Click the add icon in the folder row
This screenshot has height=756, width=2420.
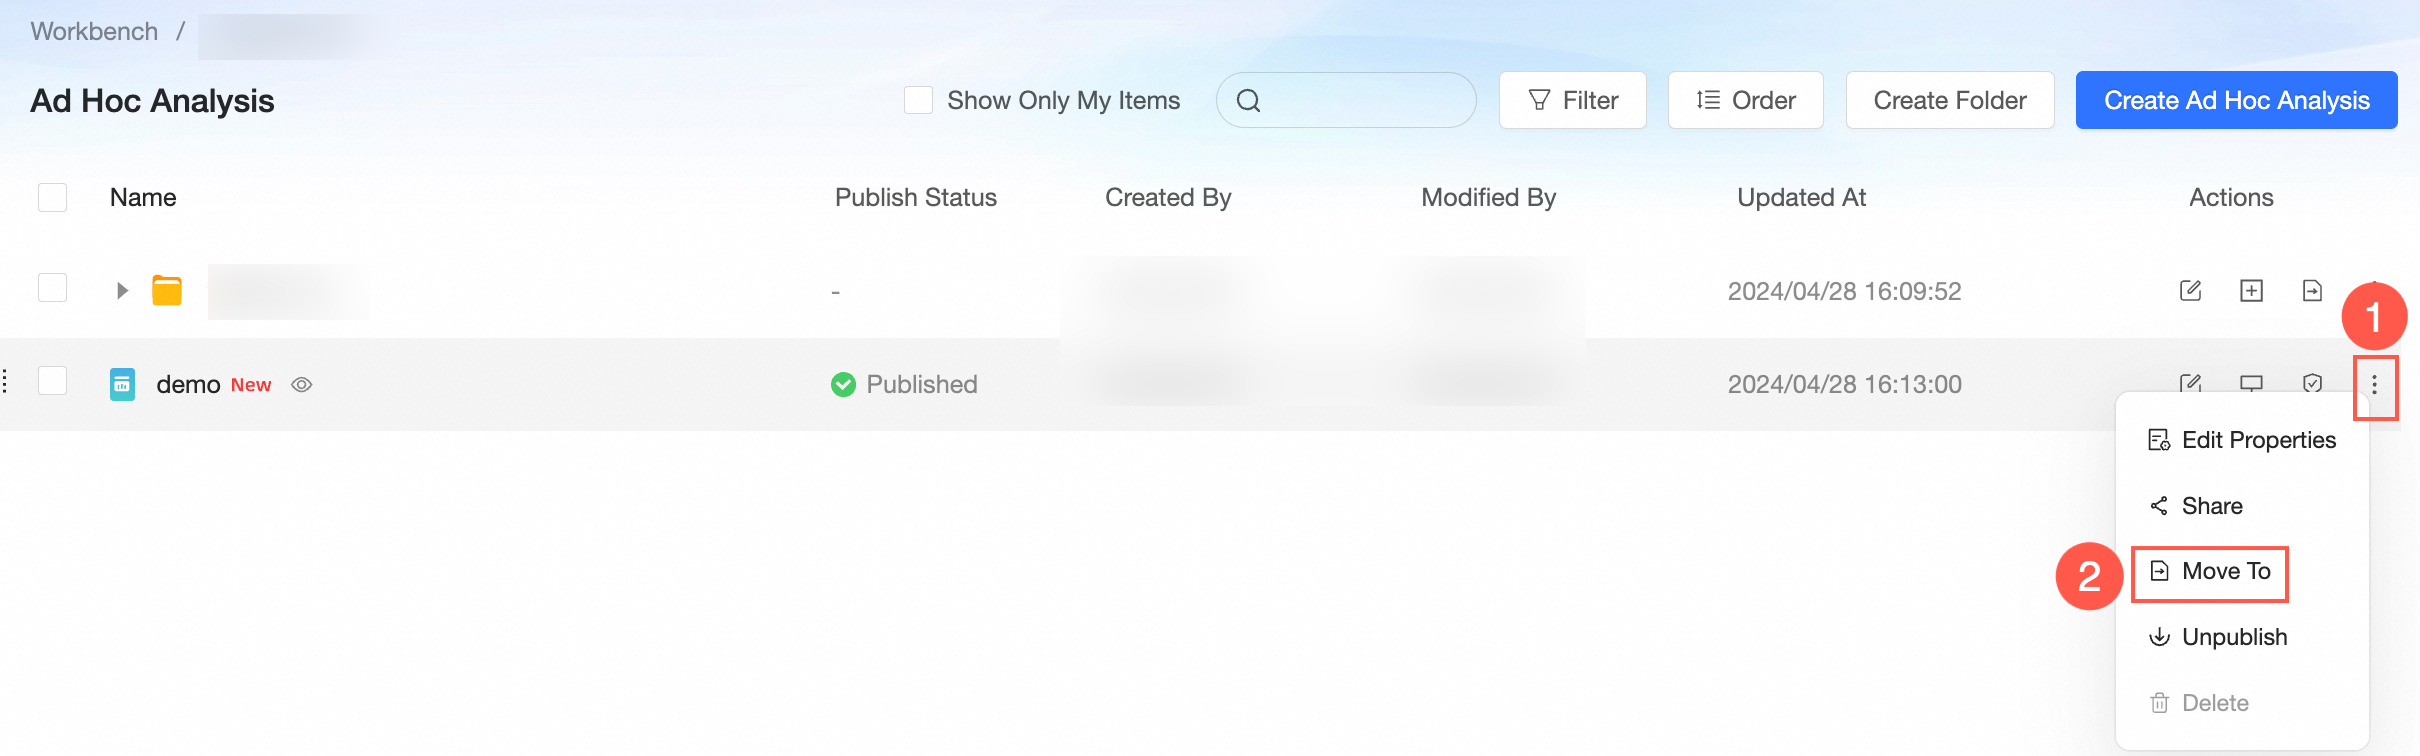point(2251,291)
